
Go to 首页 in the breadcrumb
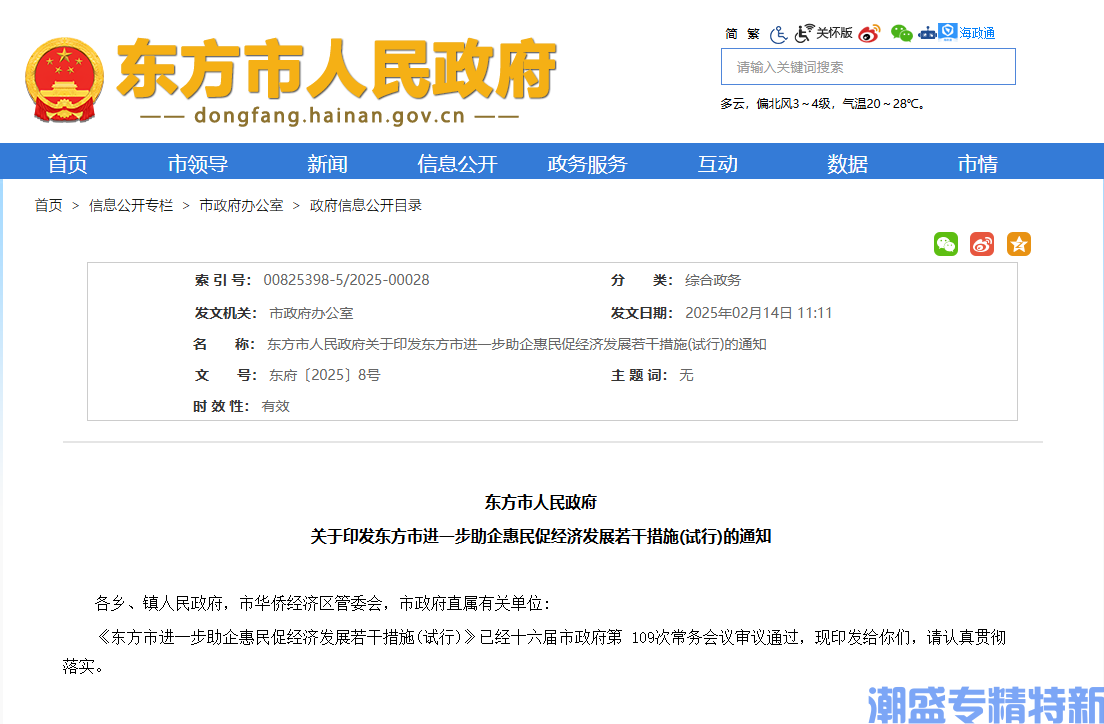(x=49, y=206)
